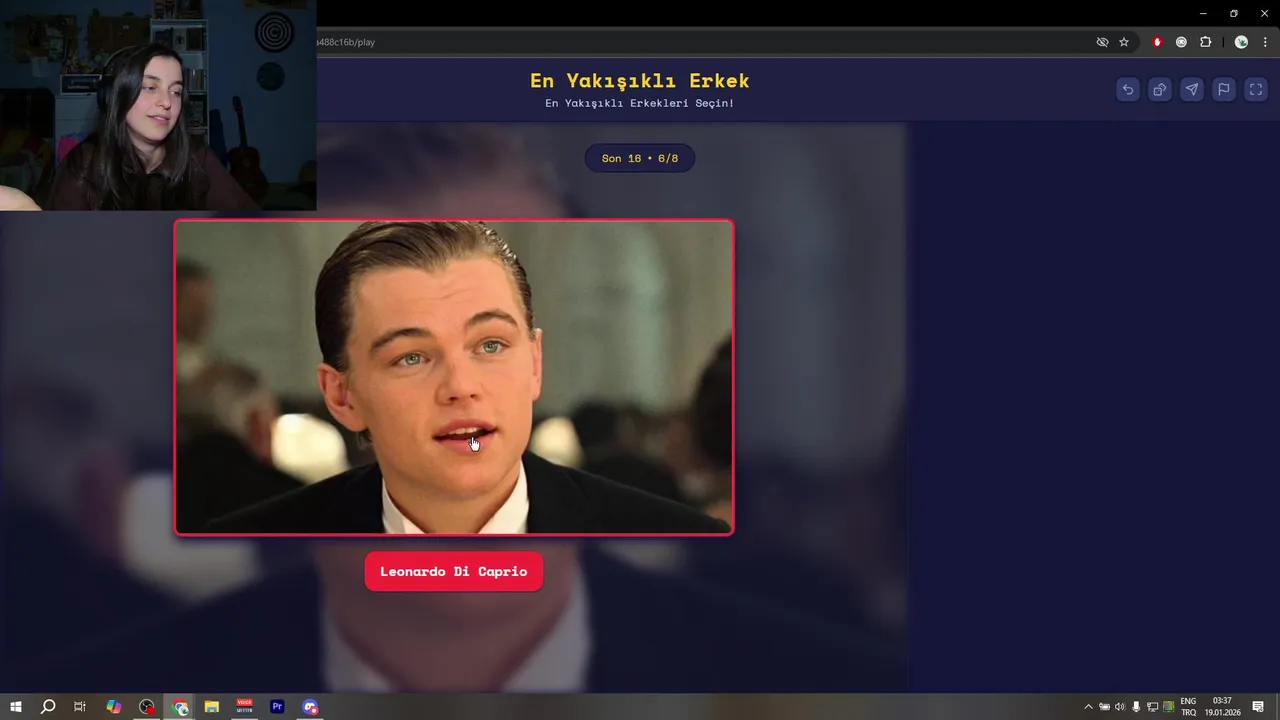This screenshot has height=720, width=1280.
Task: Toggle fullscreen with the corner-brackets icon
Action: (x=1255, y=90)
